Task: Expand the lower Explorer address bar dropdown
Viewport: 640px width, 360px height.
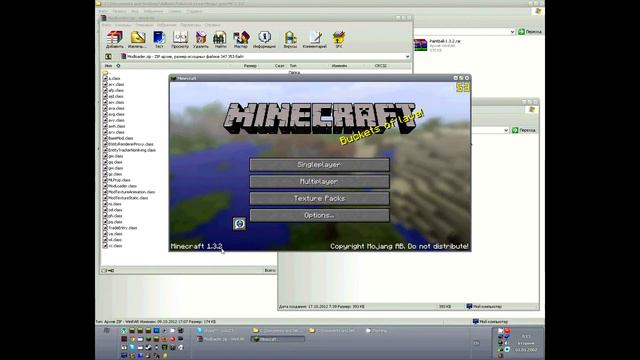Action: click(506, 130)
